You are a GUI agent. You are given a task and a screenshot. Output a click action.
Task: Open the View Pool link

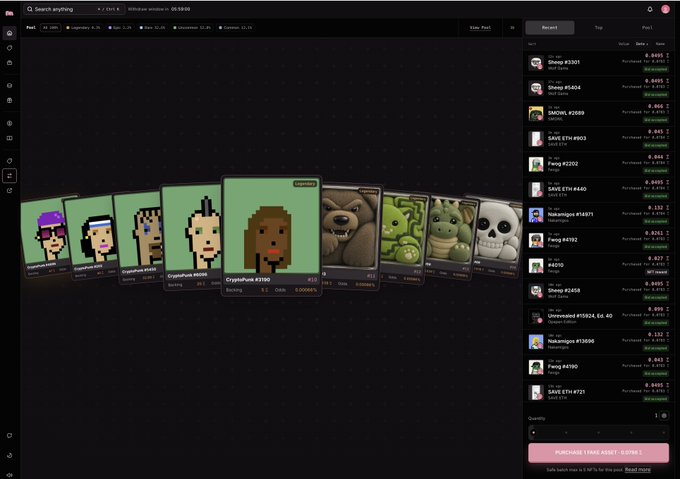(480, 28)
